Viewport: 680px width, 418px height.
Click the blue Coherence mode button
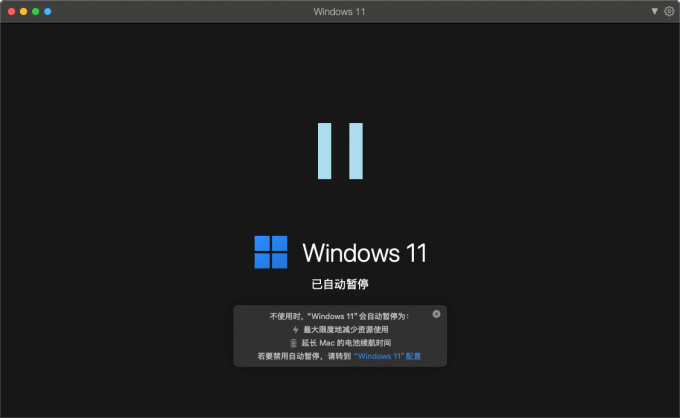click(x=48, y=12)
